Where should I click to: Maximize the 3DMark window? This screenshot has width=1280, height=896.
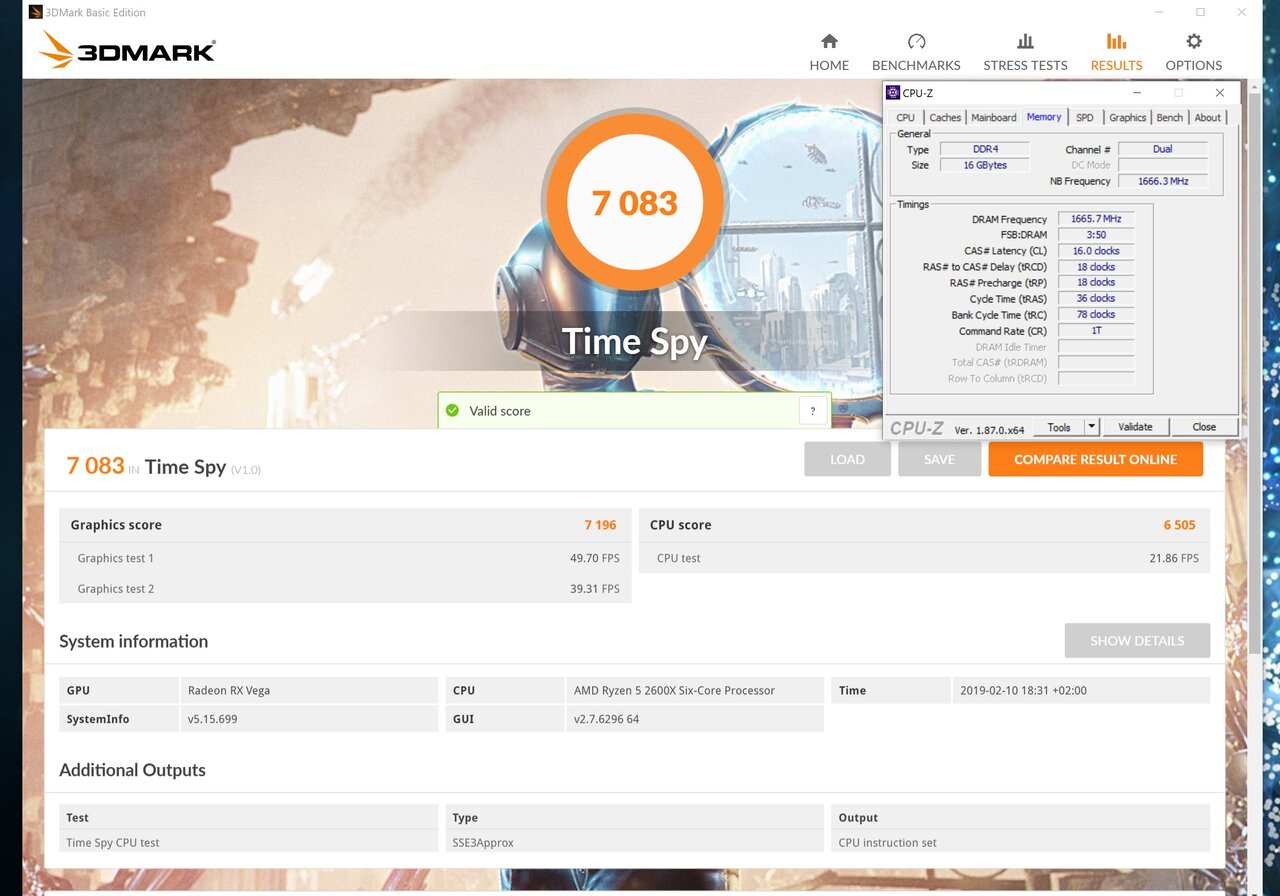click(x=1200, y=12)
